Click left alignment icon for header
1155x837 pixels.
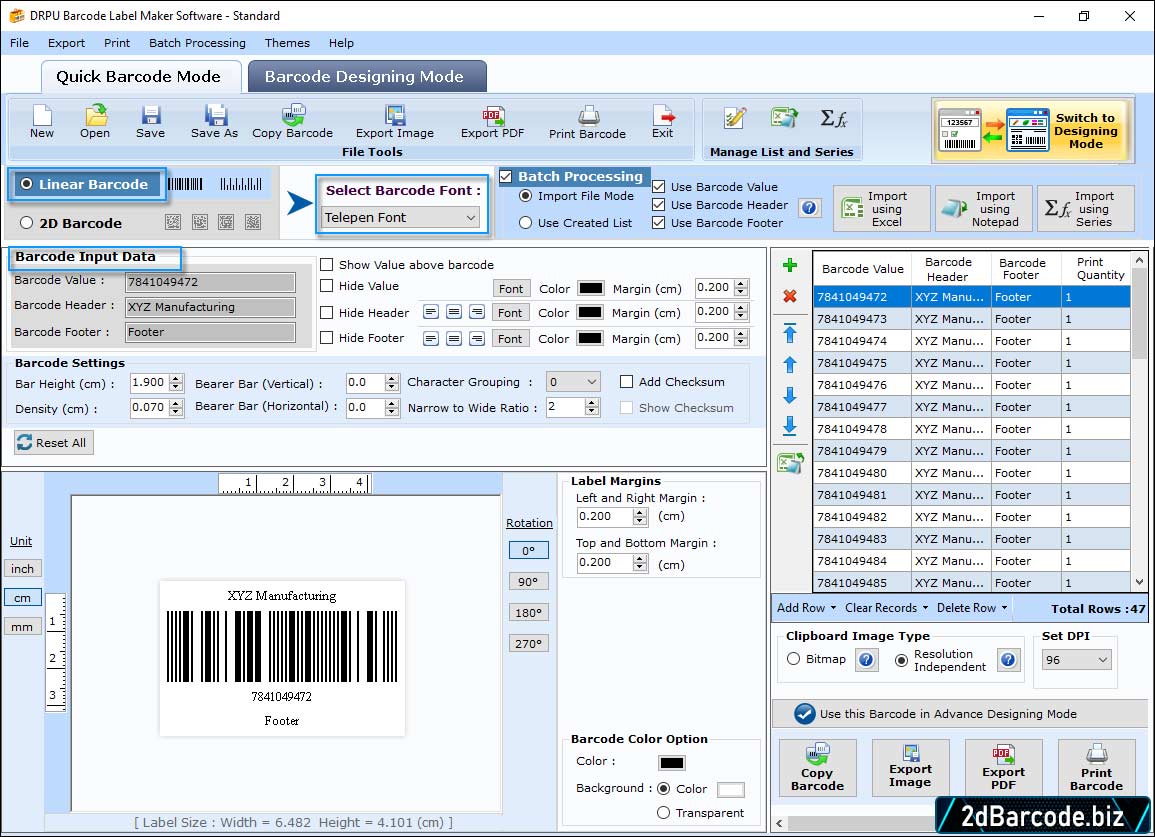431,312
